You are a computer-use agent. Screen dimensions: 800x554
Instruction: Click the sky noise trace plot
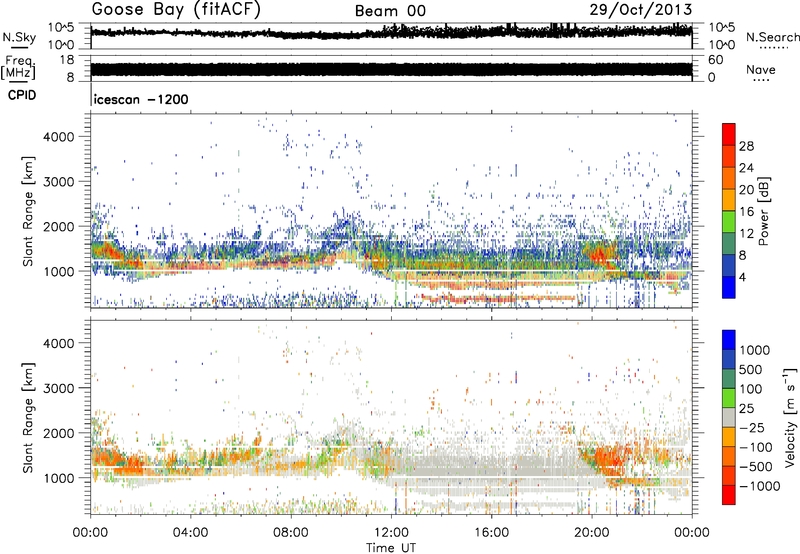[391, 32]
